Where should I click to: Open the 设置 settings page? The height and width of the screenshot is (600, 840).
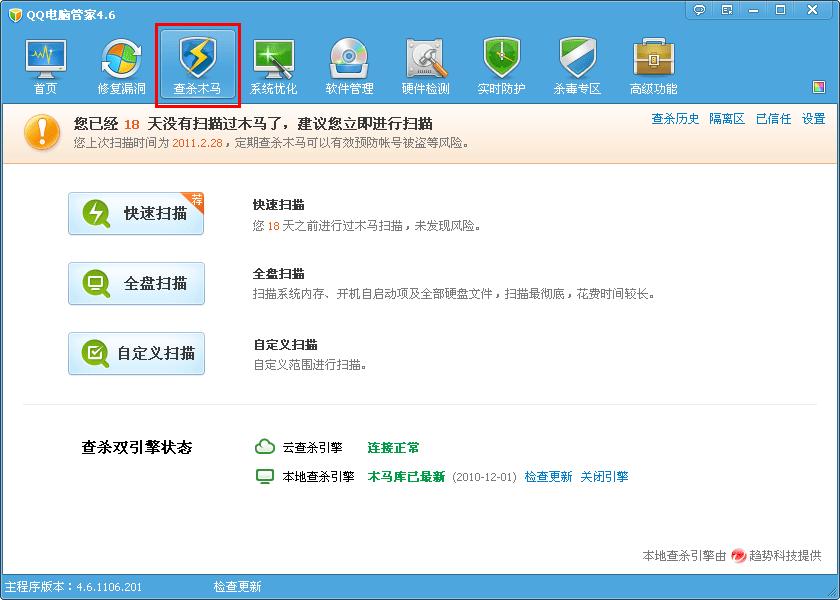(814, 118)
